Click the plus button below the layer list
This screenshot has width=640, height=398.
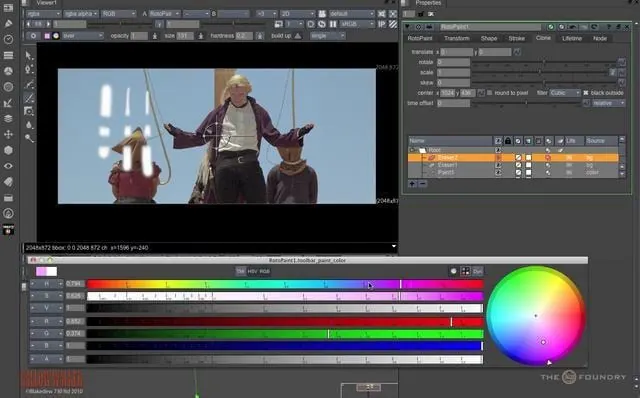tap(412, 184)
